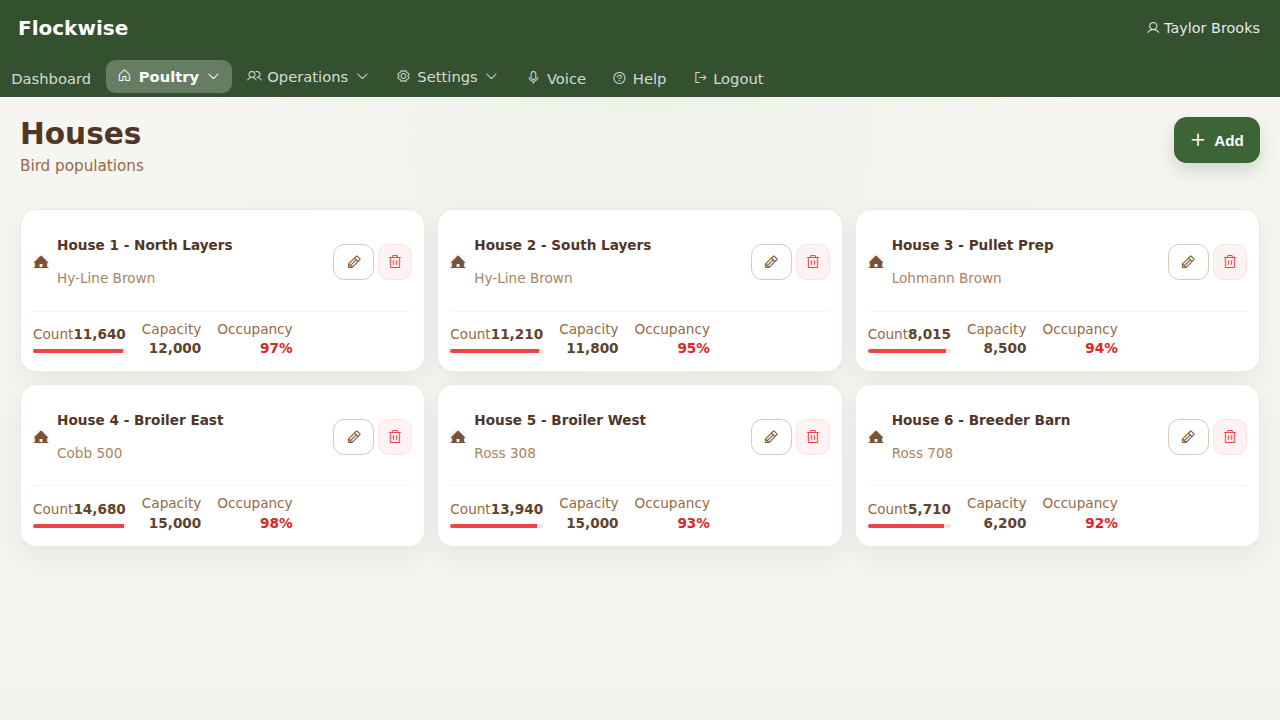Image resolution: width=1280 pixels, height=720 pixels.
Task: Open the Operations dropdown menu
Action: 308,77
